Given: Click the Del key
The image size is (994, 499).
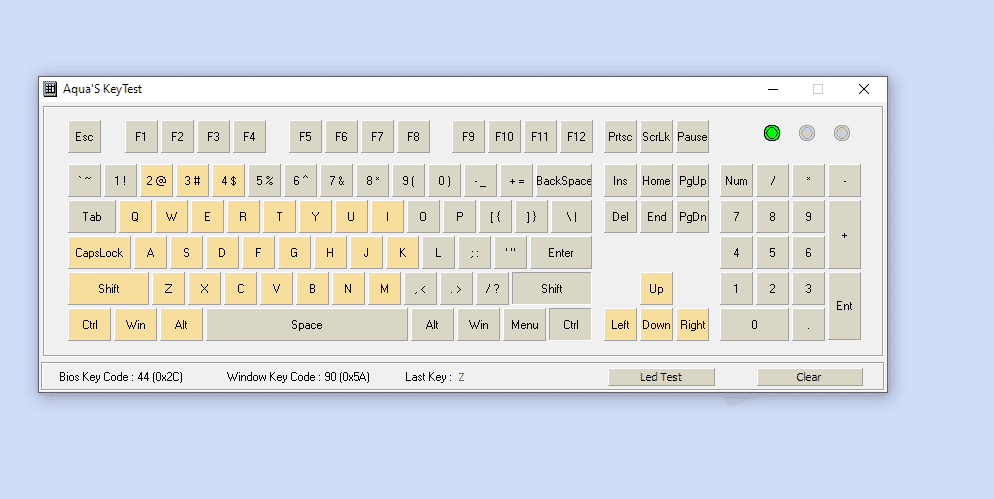Looking at the screenshot, I should [x=620, y=217].
